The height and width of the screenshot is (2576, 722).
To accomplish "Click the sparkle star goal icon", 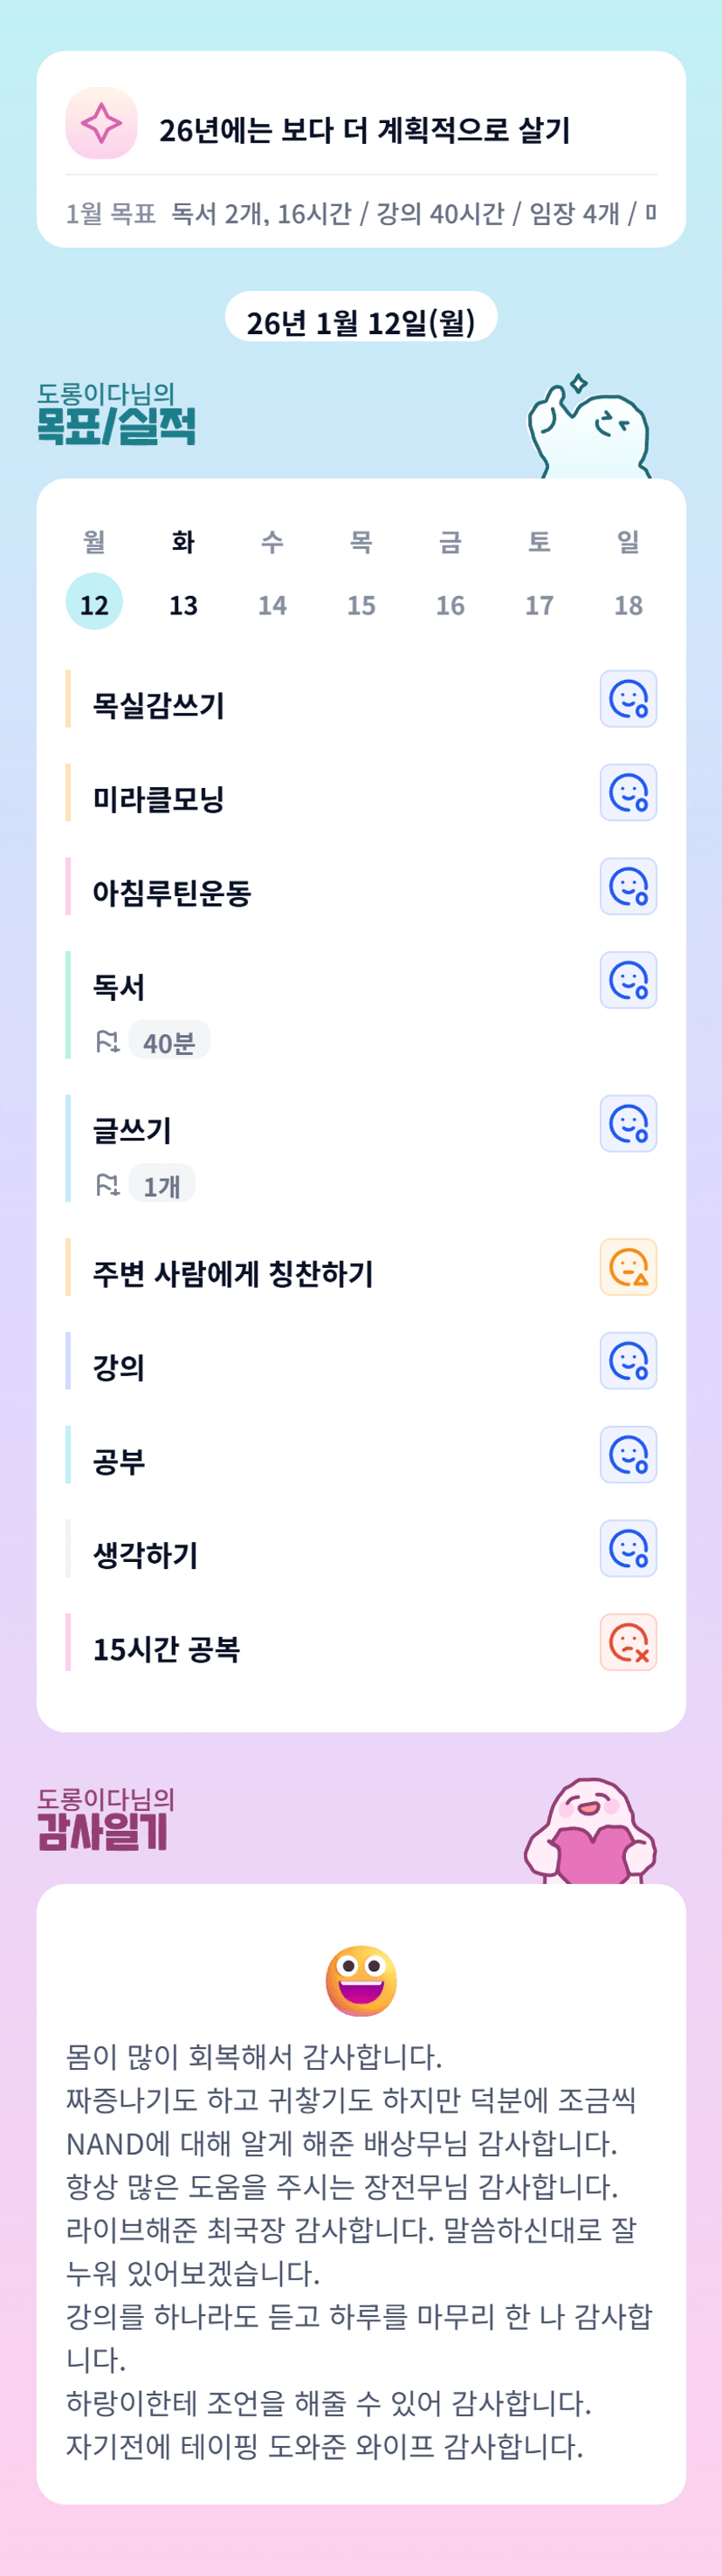I will tap(101, 124).
